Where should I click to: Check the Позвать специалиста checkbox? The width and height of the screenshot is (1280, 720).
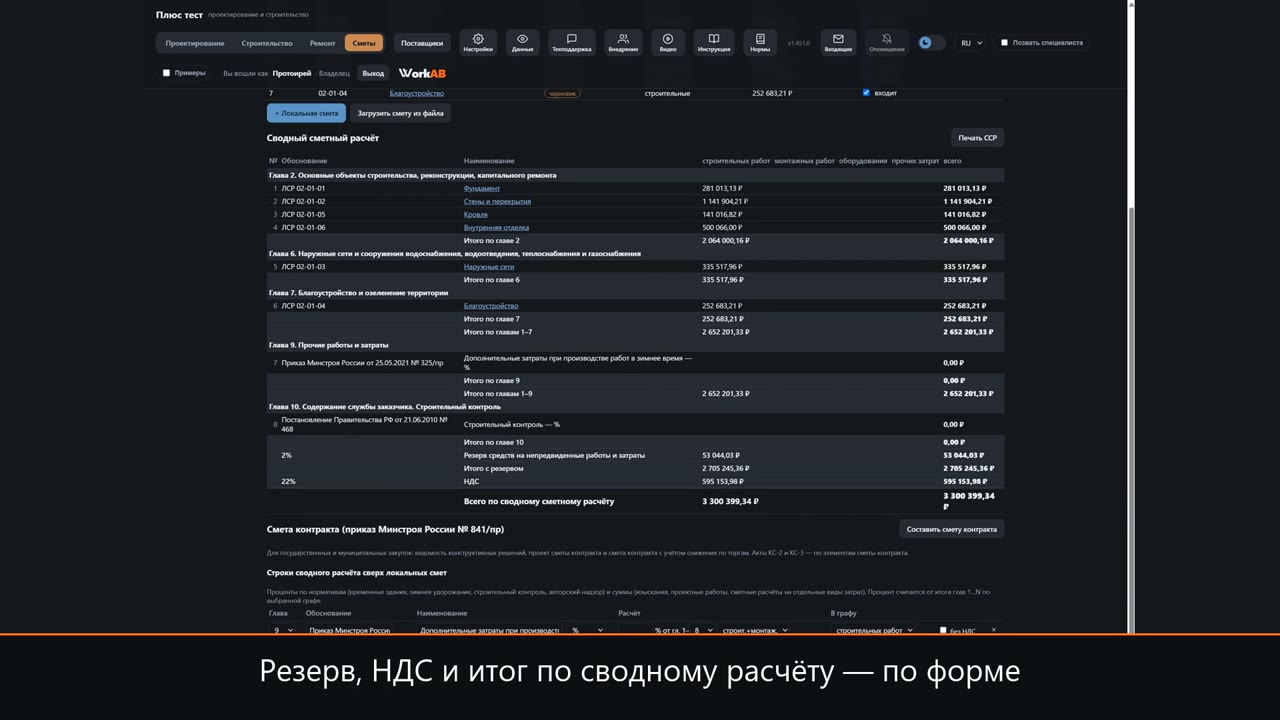(x=1004, y=43)
